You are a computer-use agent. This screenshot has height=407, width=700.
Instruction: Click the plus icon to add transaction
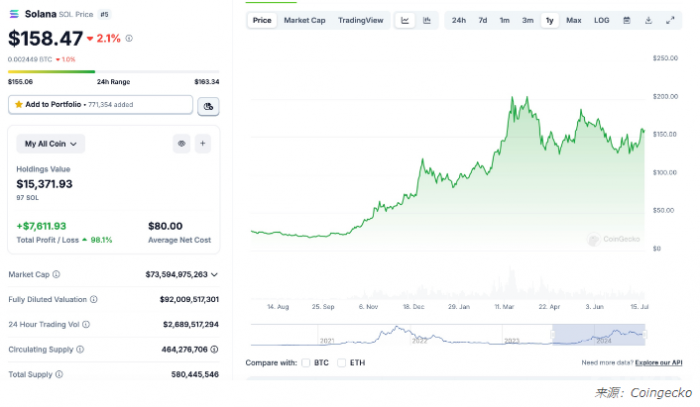click(x=203, y=144)
